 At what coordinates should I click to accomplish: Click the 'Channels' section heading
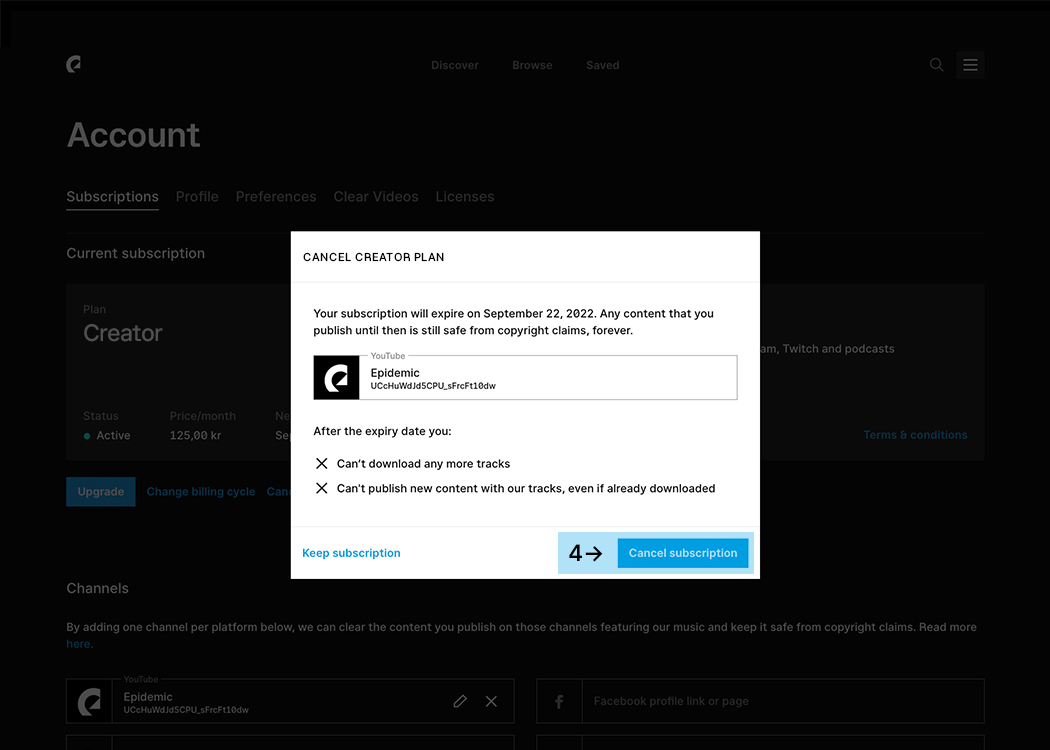click(97, 588)
